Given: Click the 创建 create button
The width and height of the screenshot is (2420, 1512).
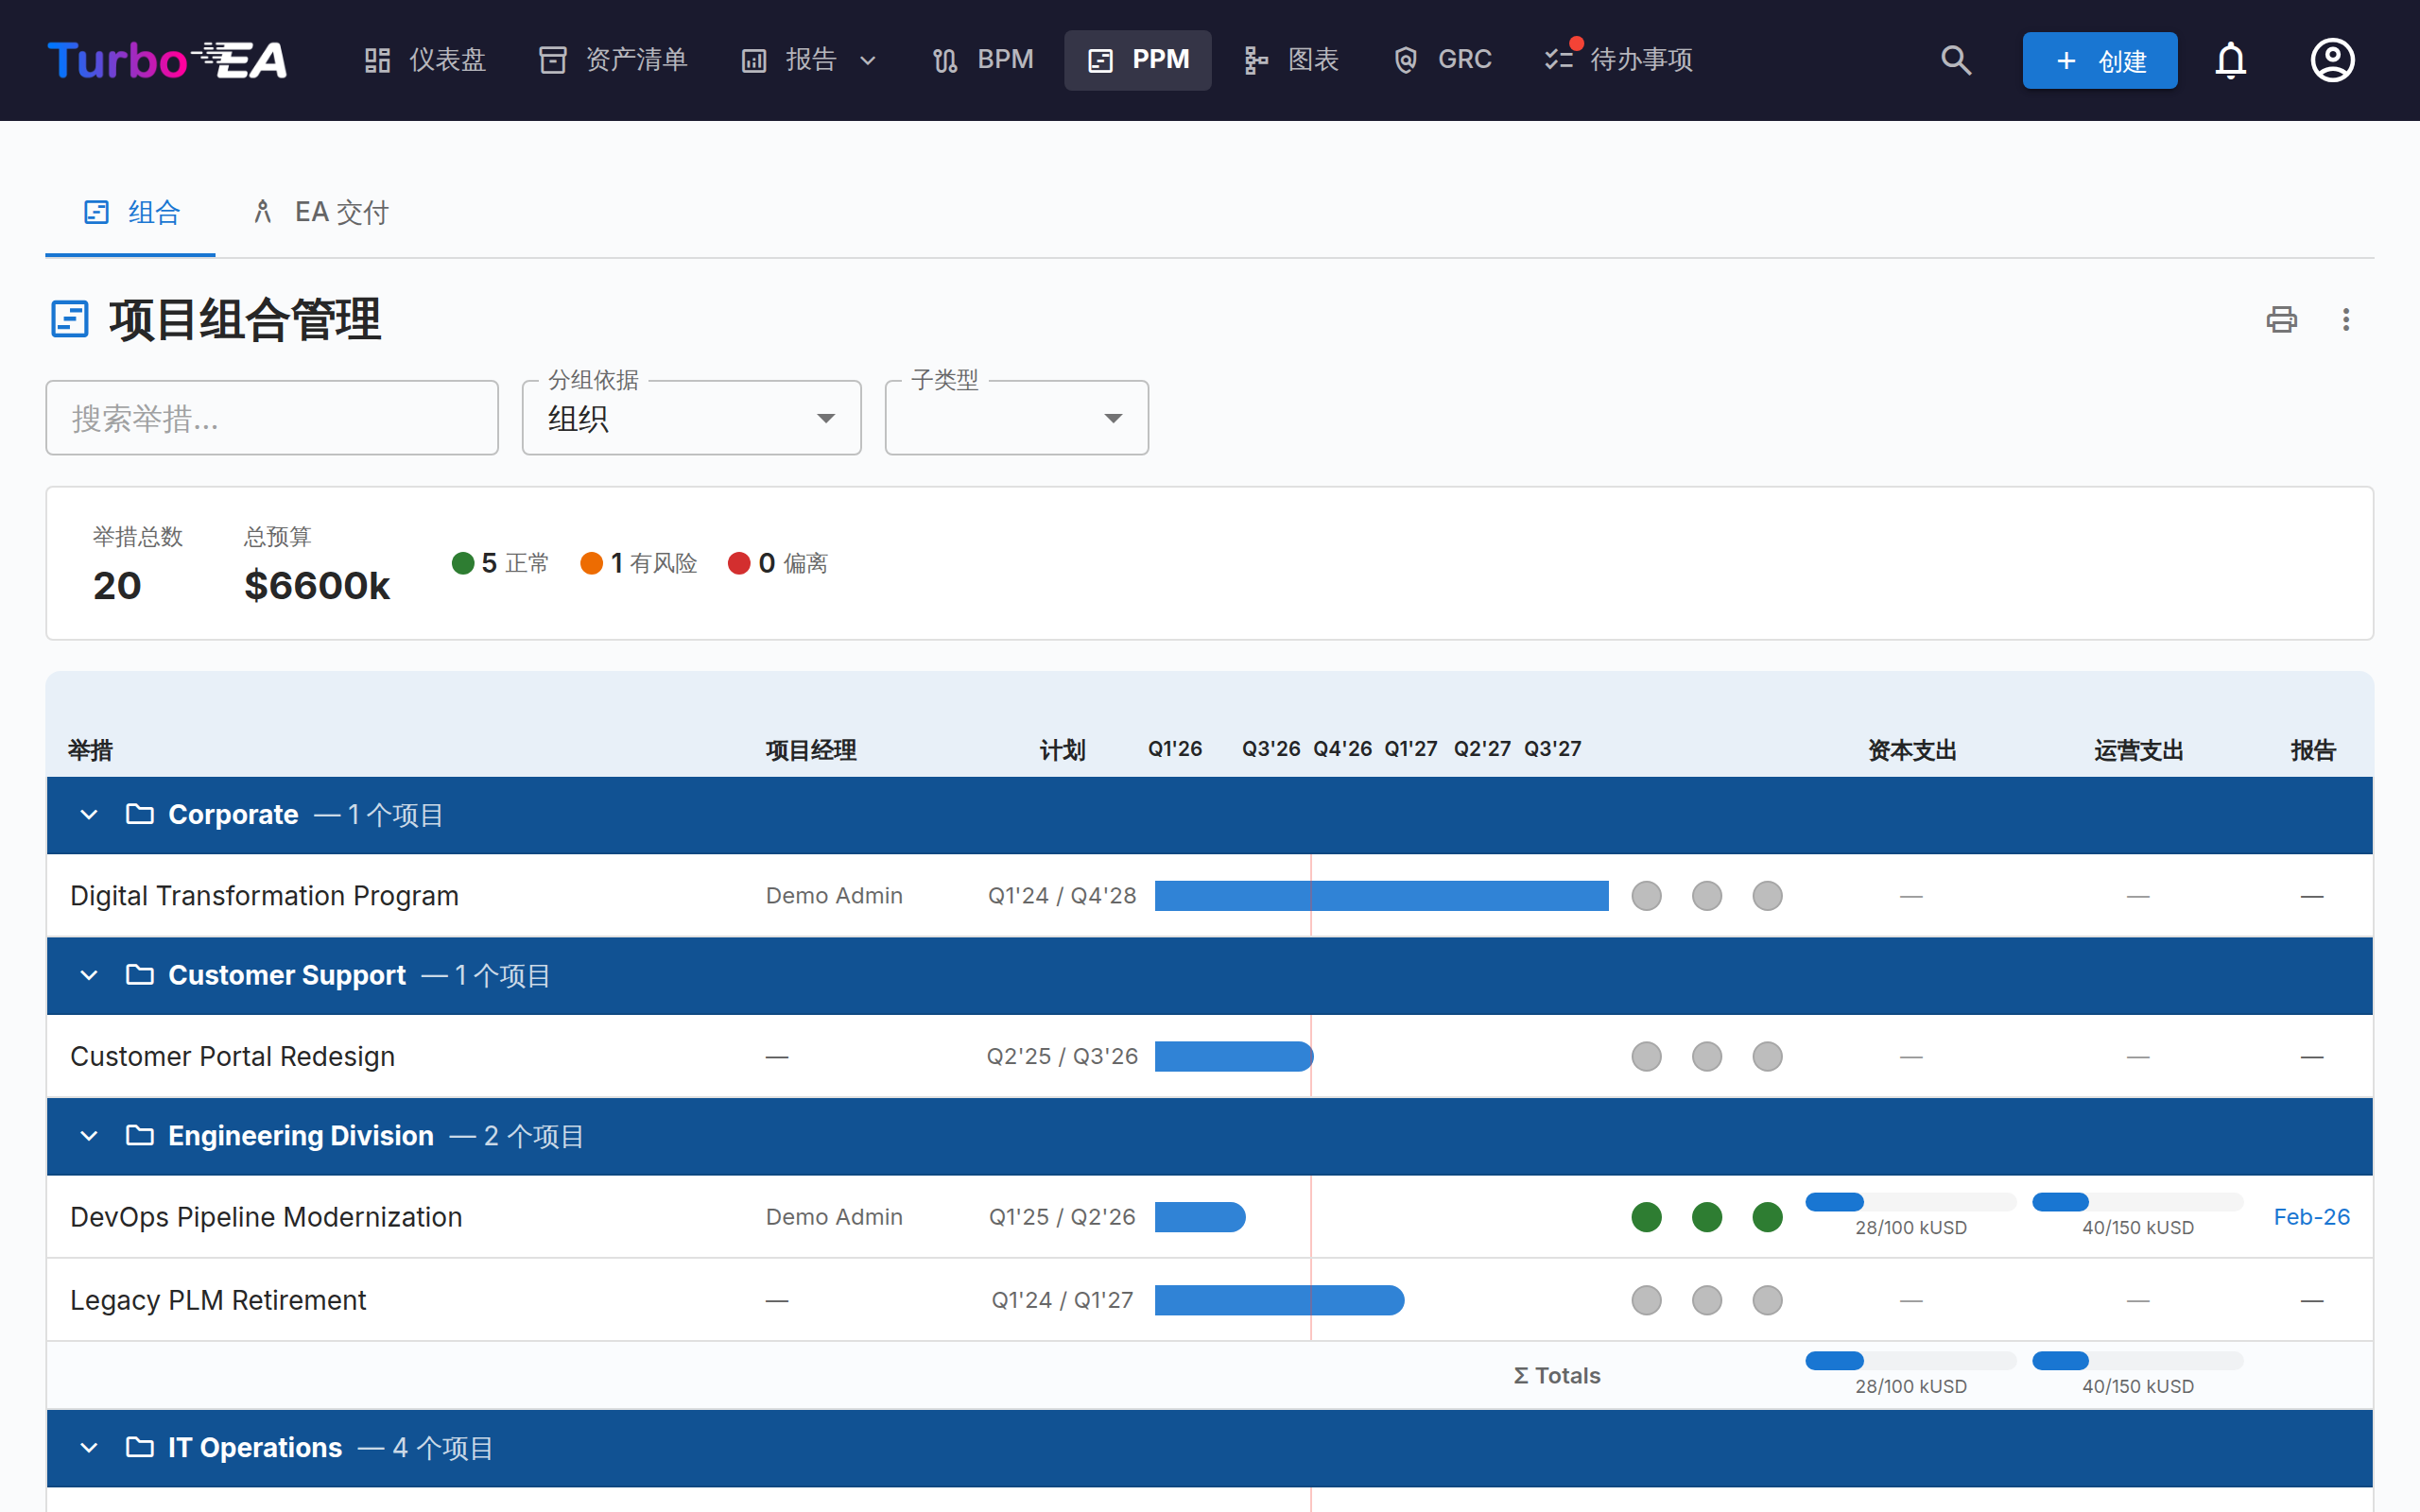Looking at the screenshot, I should pos(2099,60).
